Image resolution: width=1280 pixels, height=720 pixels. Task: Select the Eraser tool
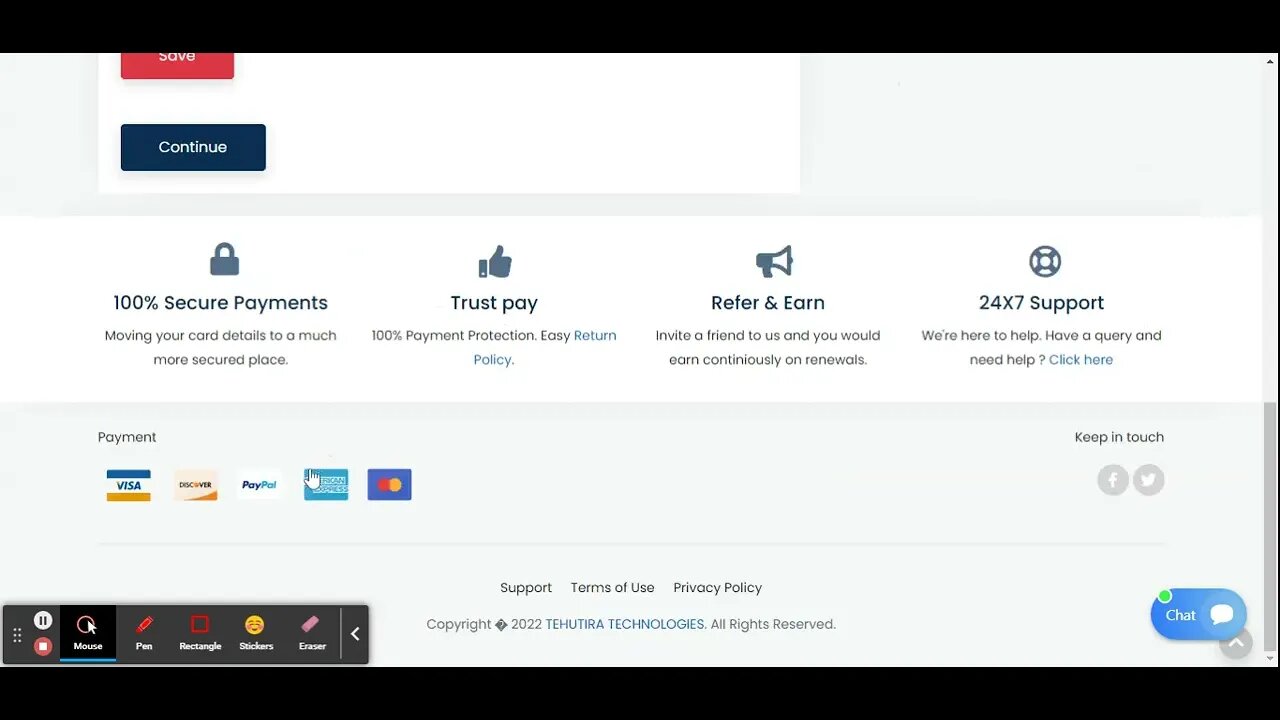[312, 634]
